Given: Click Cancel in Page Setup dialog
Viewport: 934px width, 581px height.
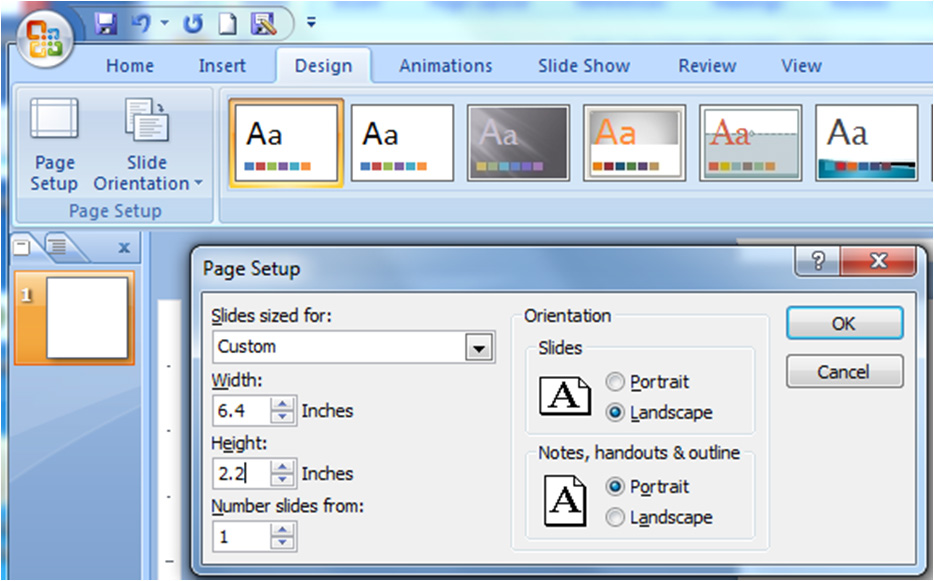Looking at the screenshot, I should (x=843, y=372).
